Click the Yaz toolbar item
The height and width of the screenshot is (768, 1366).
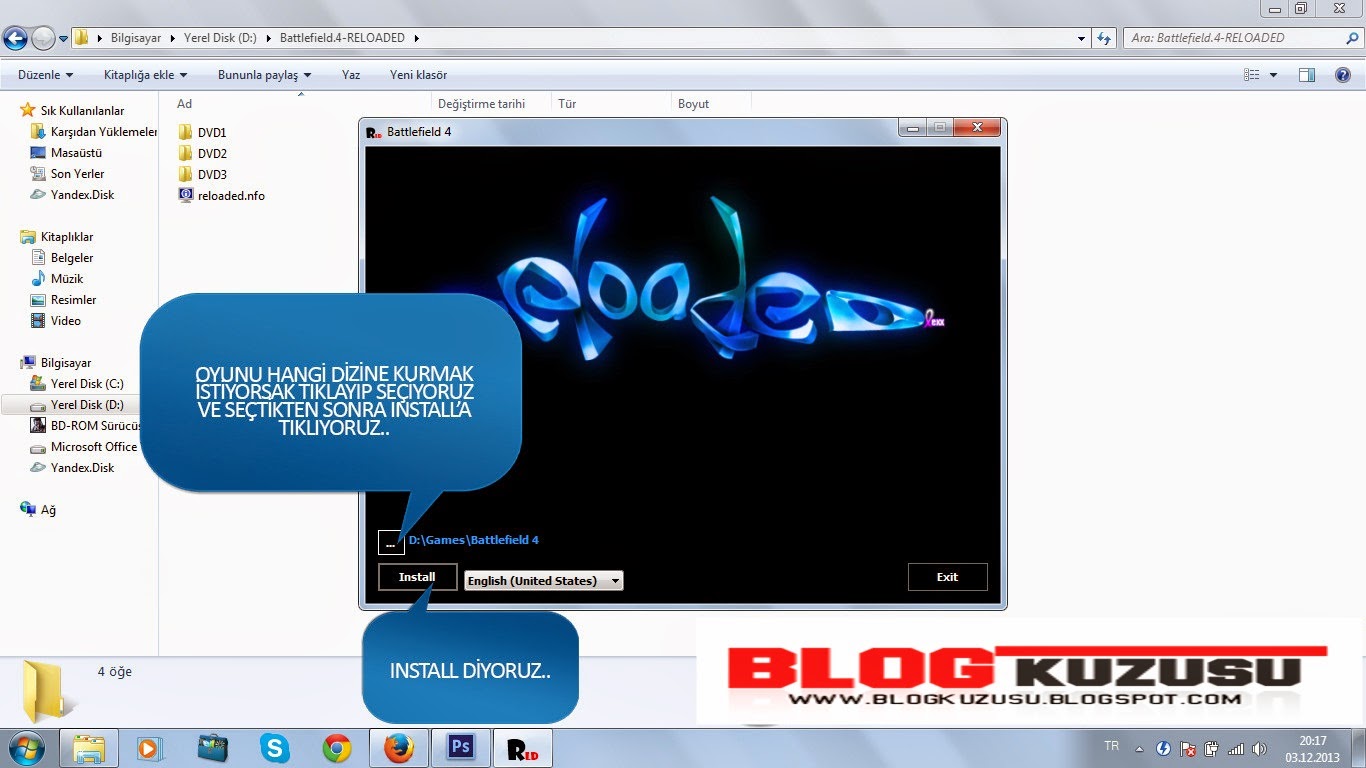[351, 75]
